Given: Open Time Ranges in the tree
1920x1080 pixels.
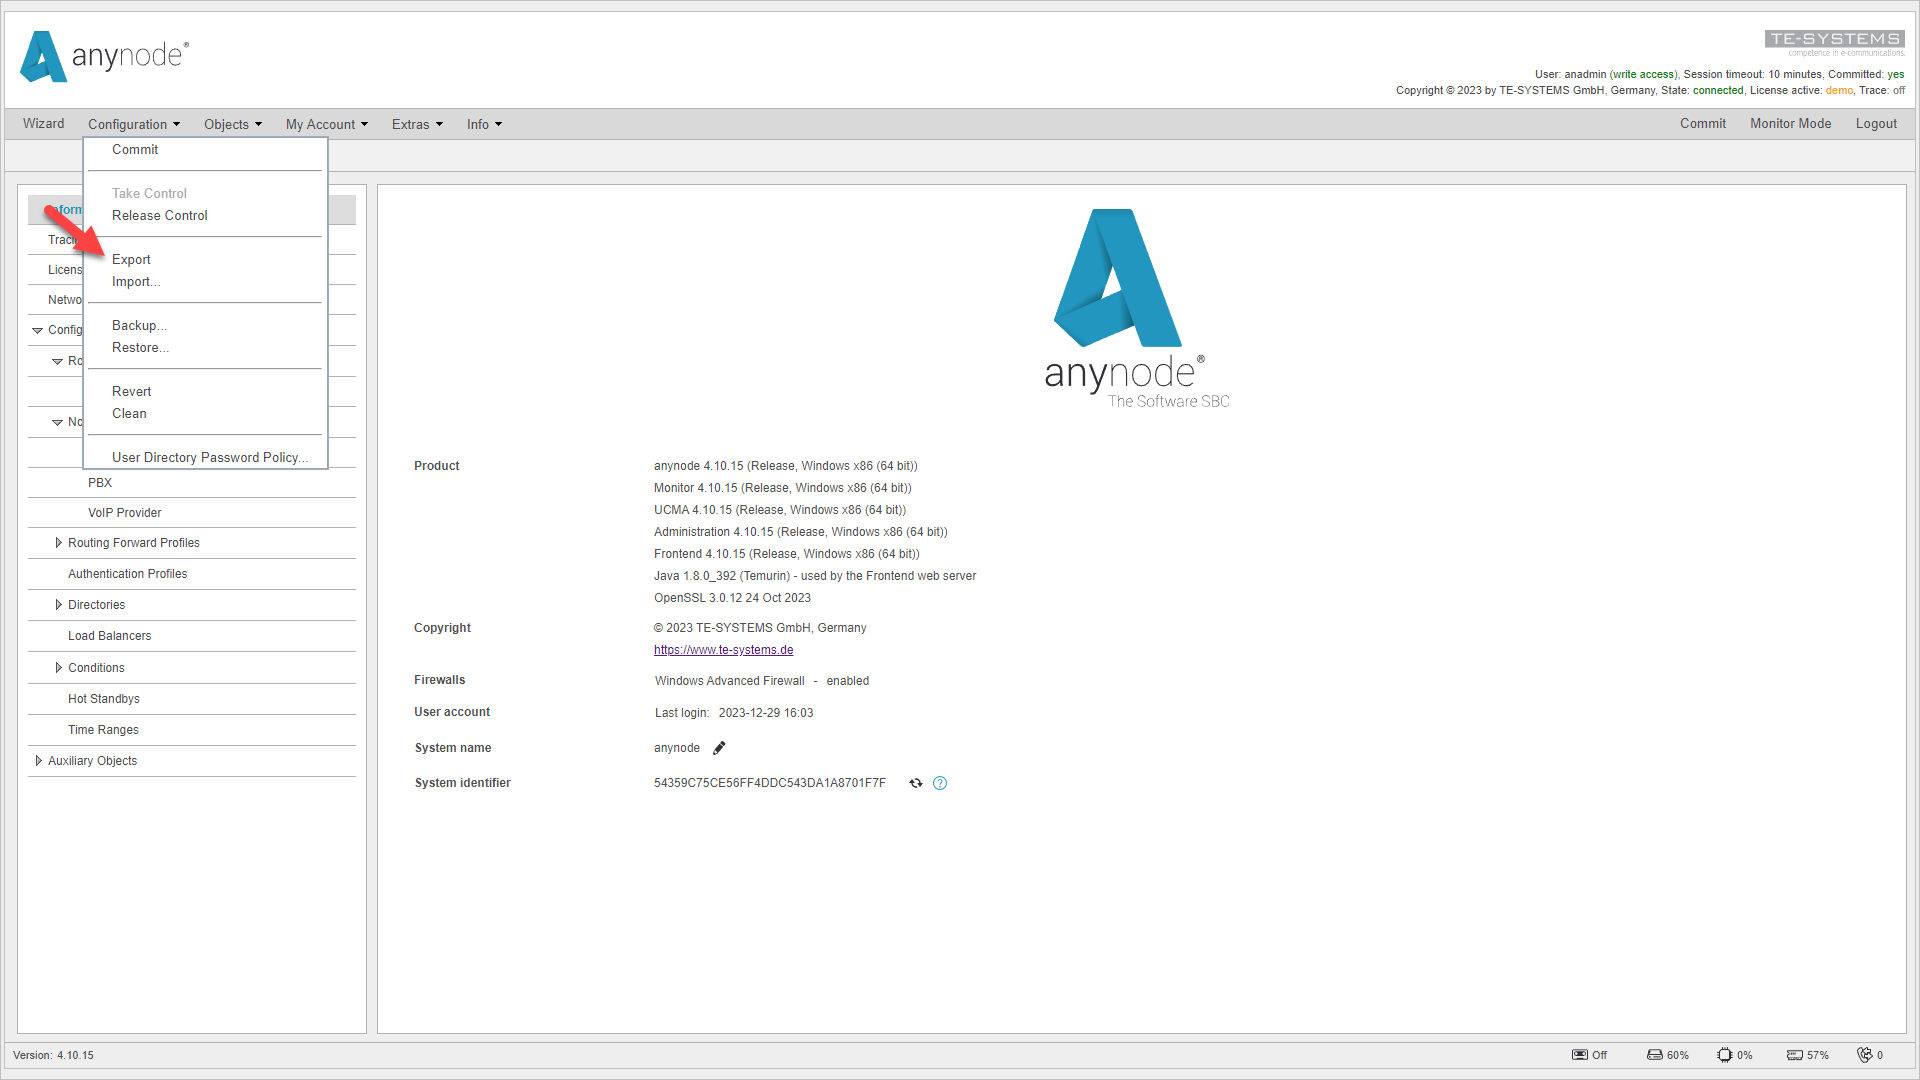Looking at the screenshot, I should click(x=103, y=730).
